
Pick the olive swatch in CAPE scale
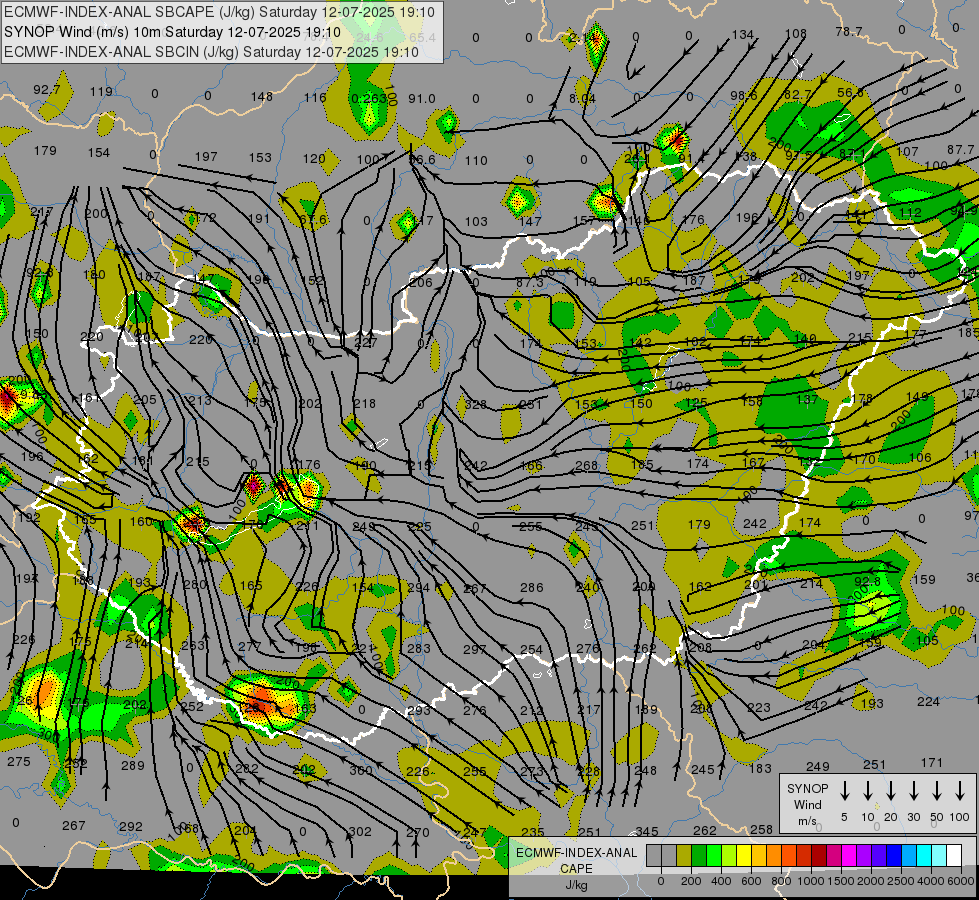point(684,855)
